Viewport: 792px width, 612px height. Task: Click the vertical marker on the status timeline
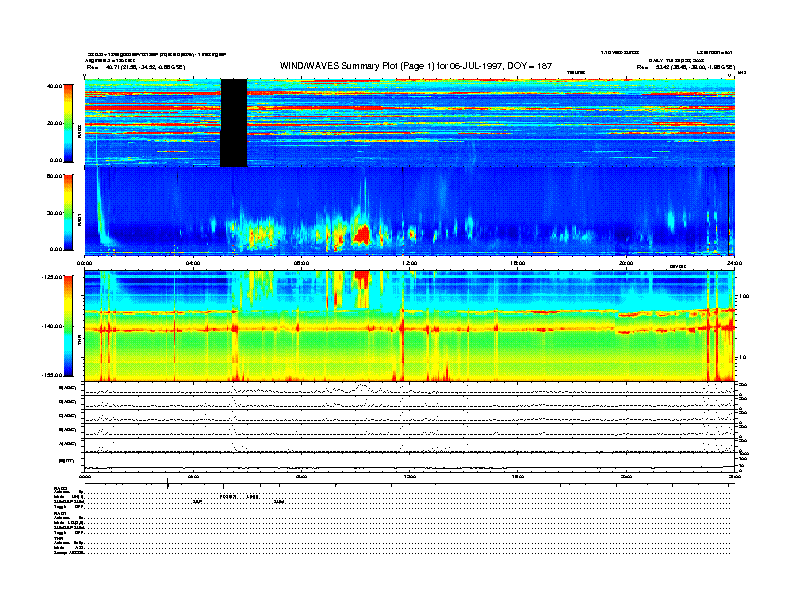[168, 484]
